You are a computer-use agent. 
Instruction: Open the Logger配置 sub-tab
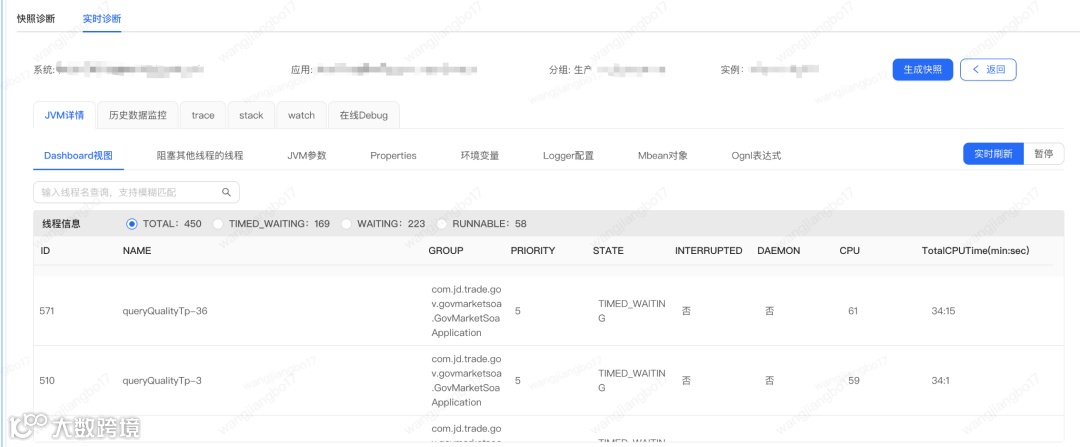[x=568, y=156]
